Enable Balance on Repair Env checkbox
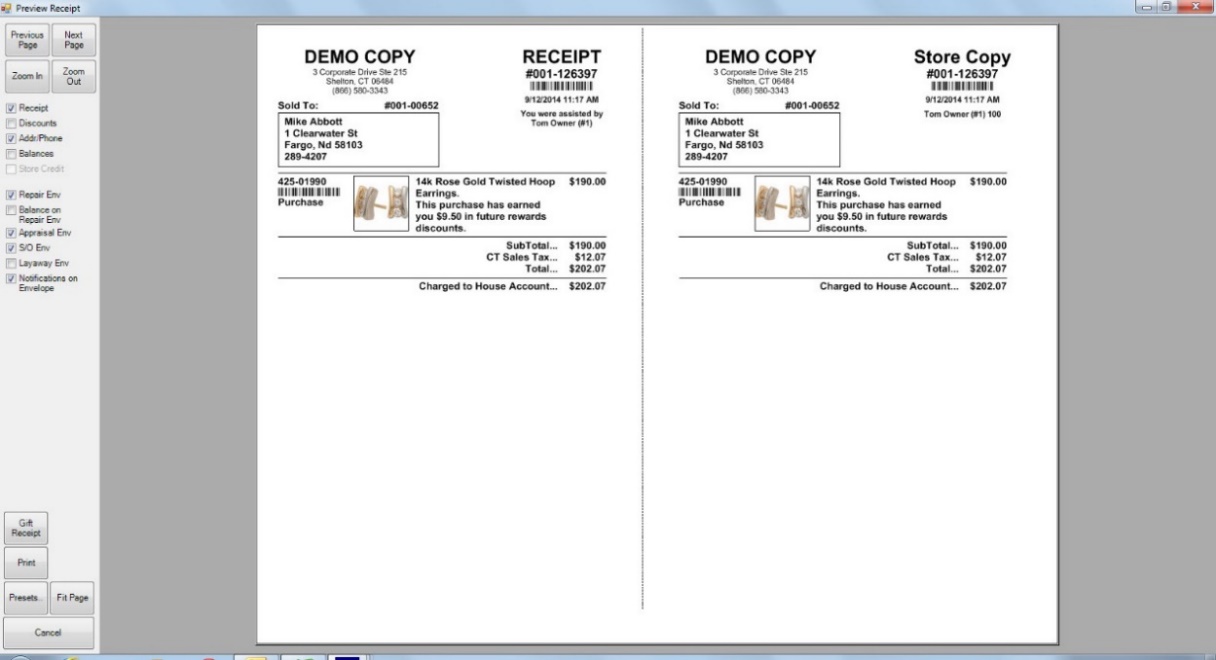 click(11, 210)
